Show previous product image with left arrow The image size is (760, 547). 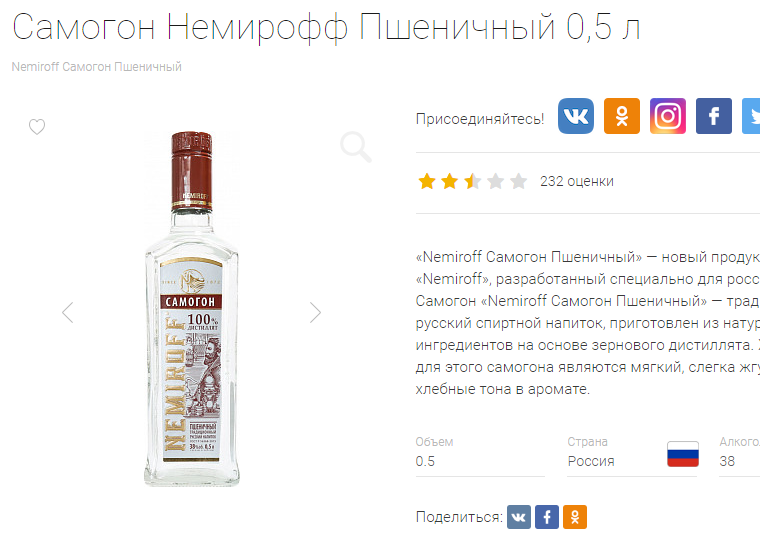[68, 313]
